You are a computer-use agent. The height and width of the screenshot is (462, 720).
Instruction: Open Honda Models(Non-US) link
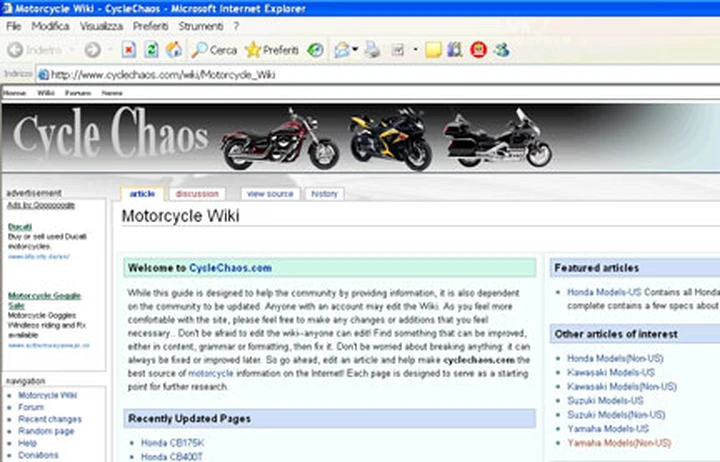point(615,358)
